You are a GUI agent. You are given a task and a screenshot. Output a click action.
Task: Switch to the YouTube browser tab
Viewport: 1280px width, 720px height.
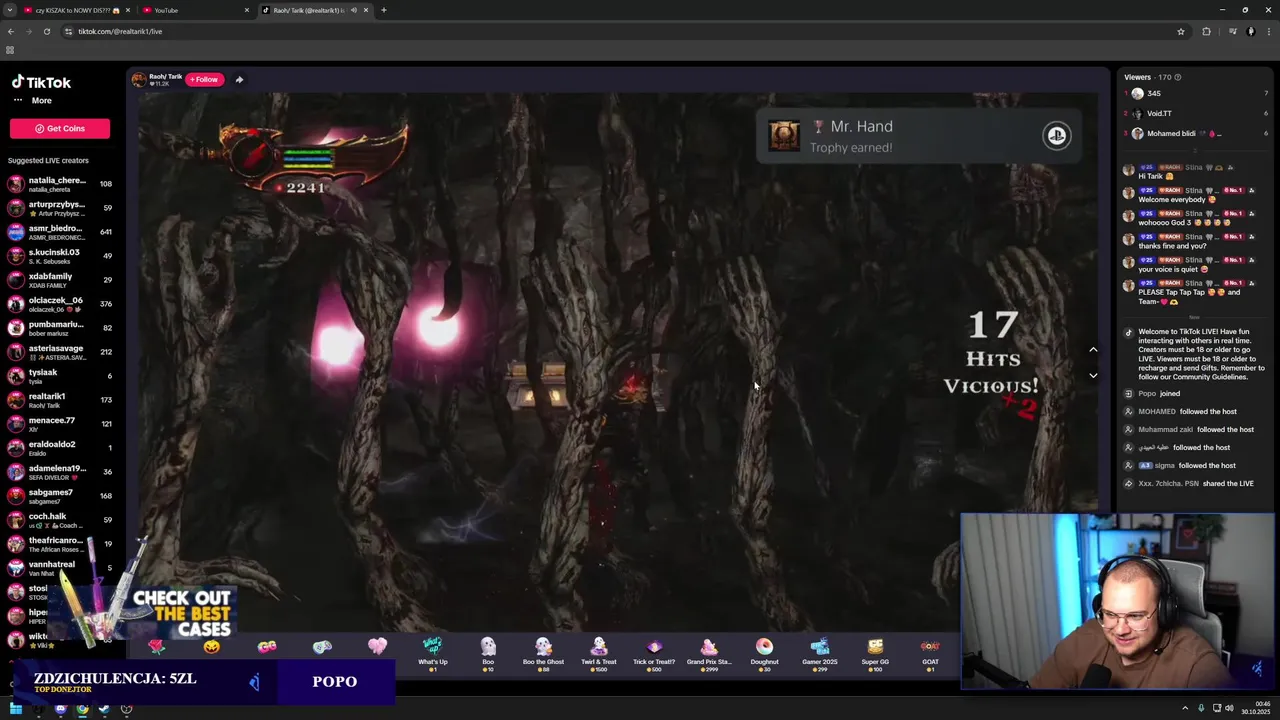tap(195, 10)
